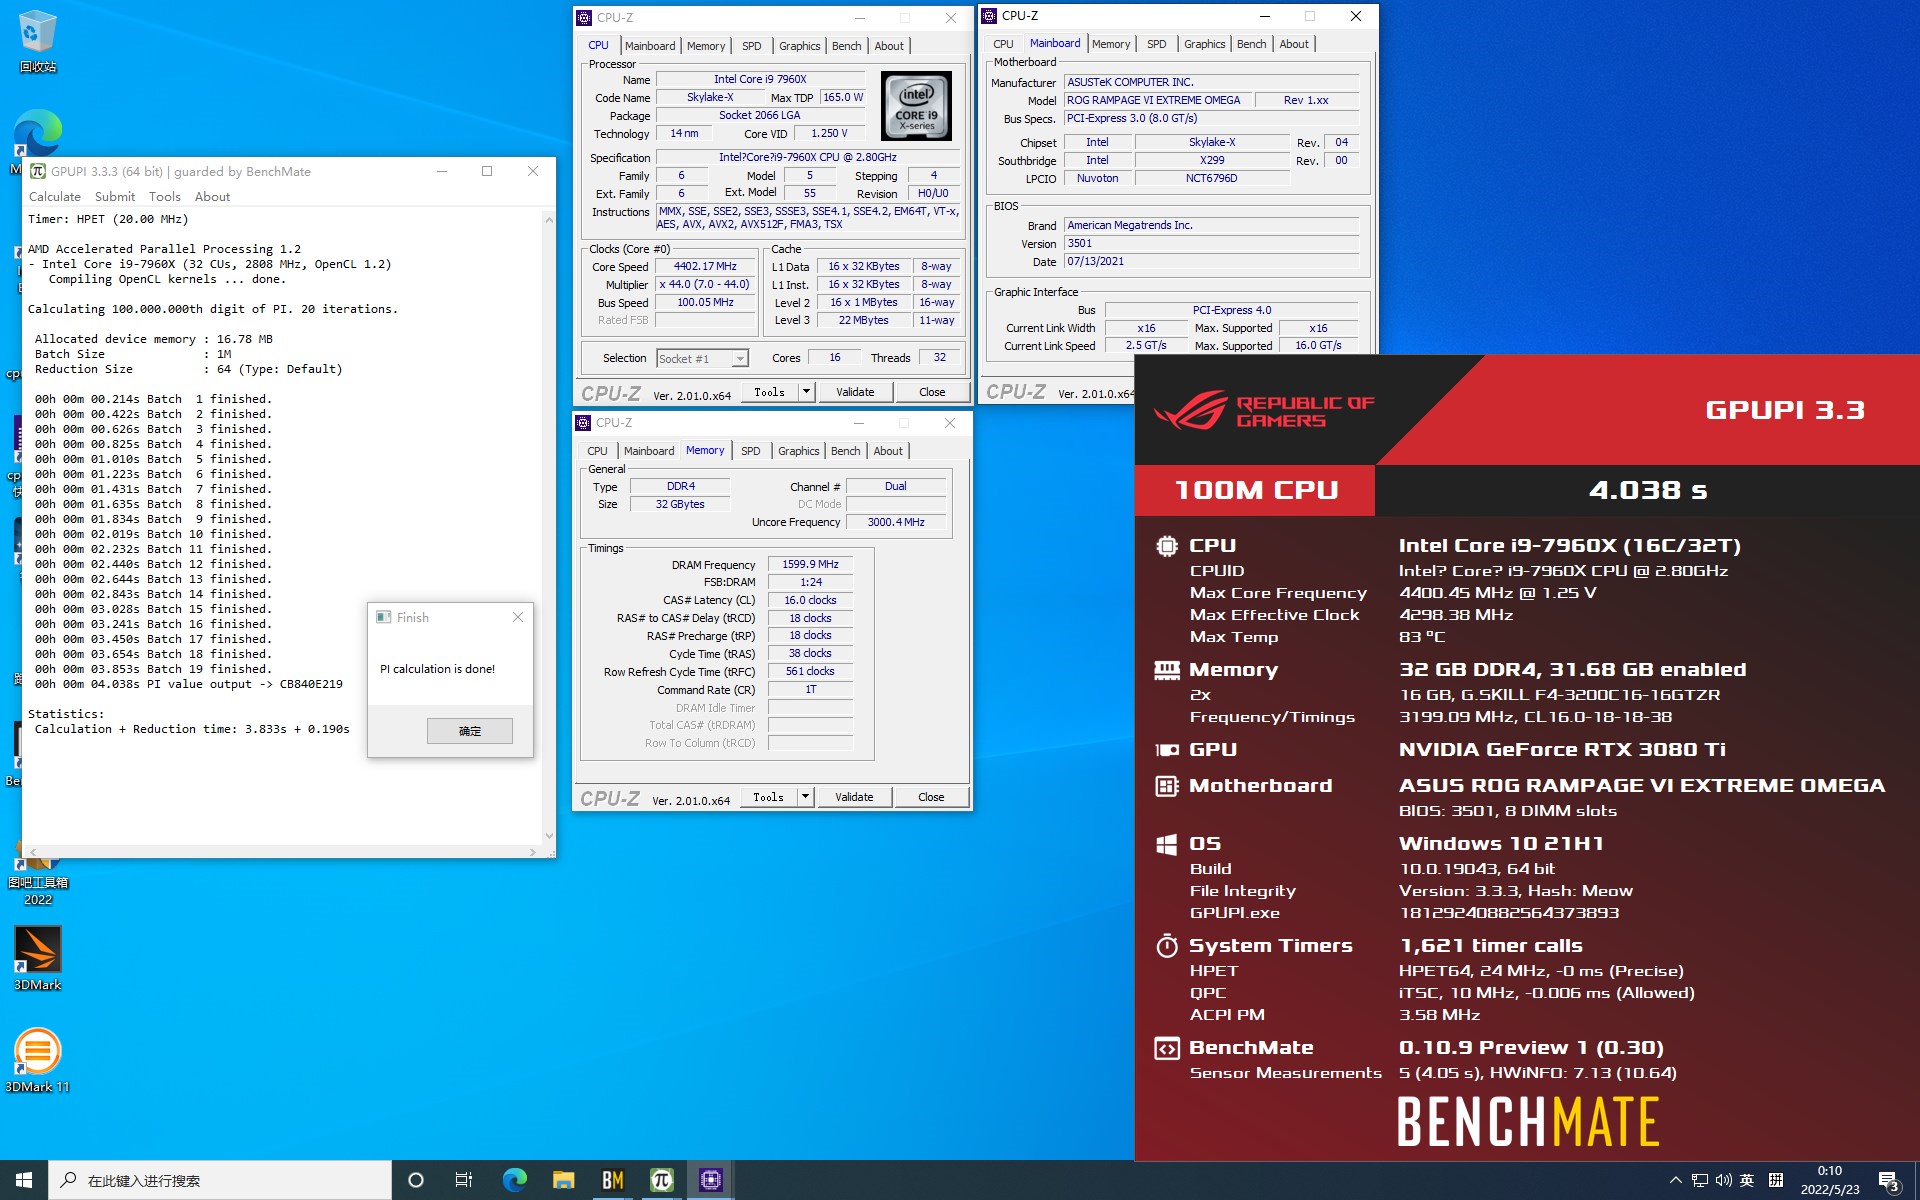Viewport: 1920px width, 1200px height.
Task: Select Memory tab in CPU-Z Mainboard window
Action: (x=1111, y=44)
